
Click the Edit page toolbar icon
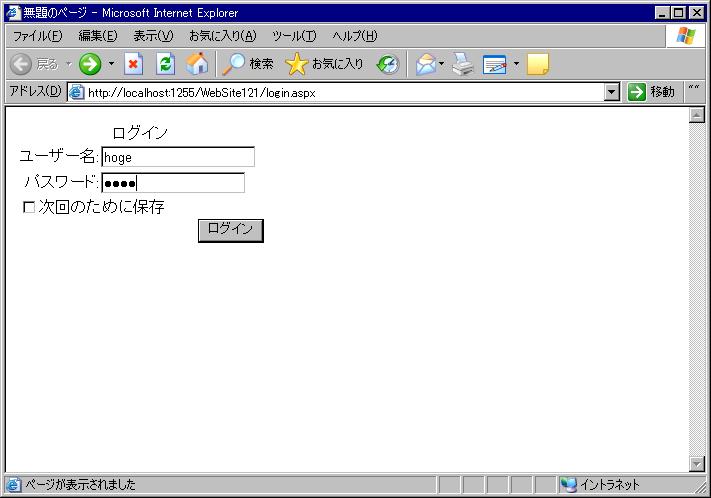(x=495, y=64)
